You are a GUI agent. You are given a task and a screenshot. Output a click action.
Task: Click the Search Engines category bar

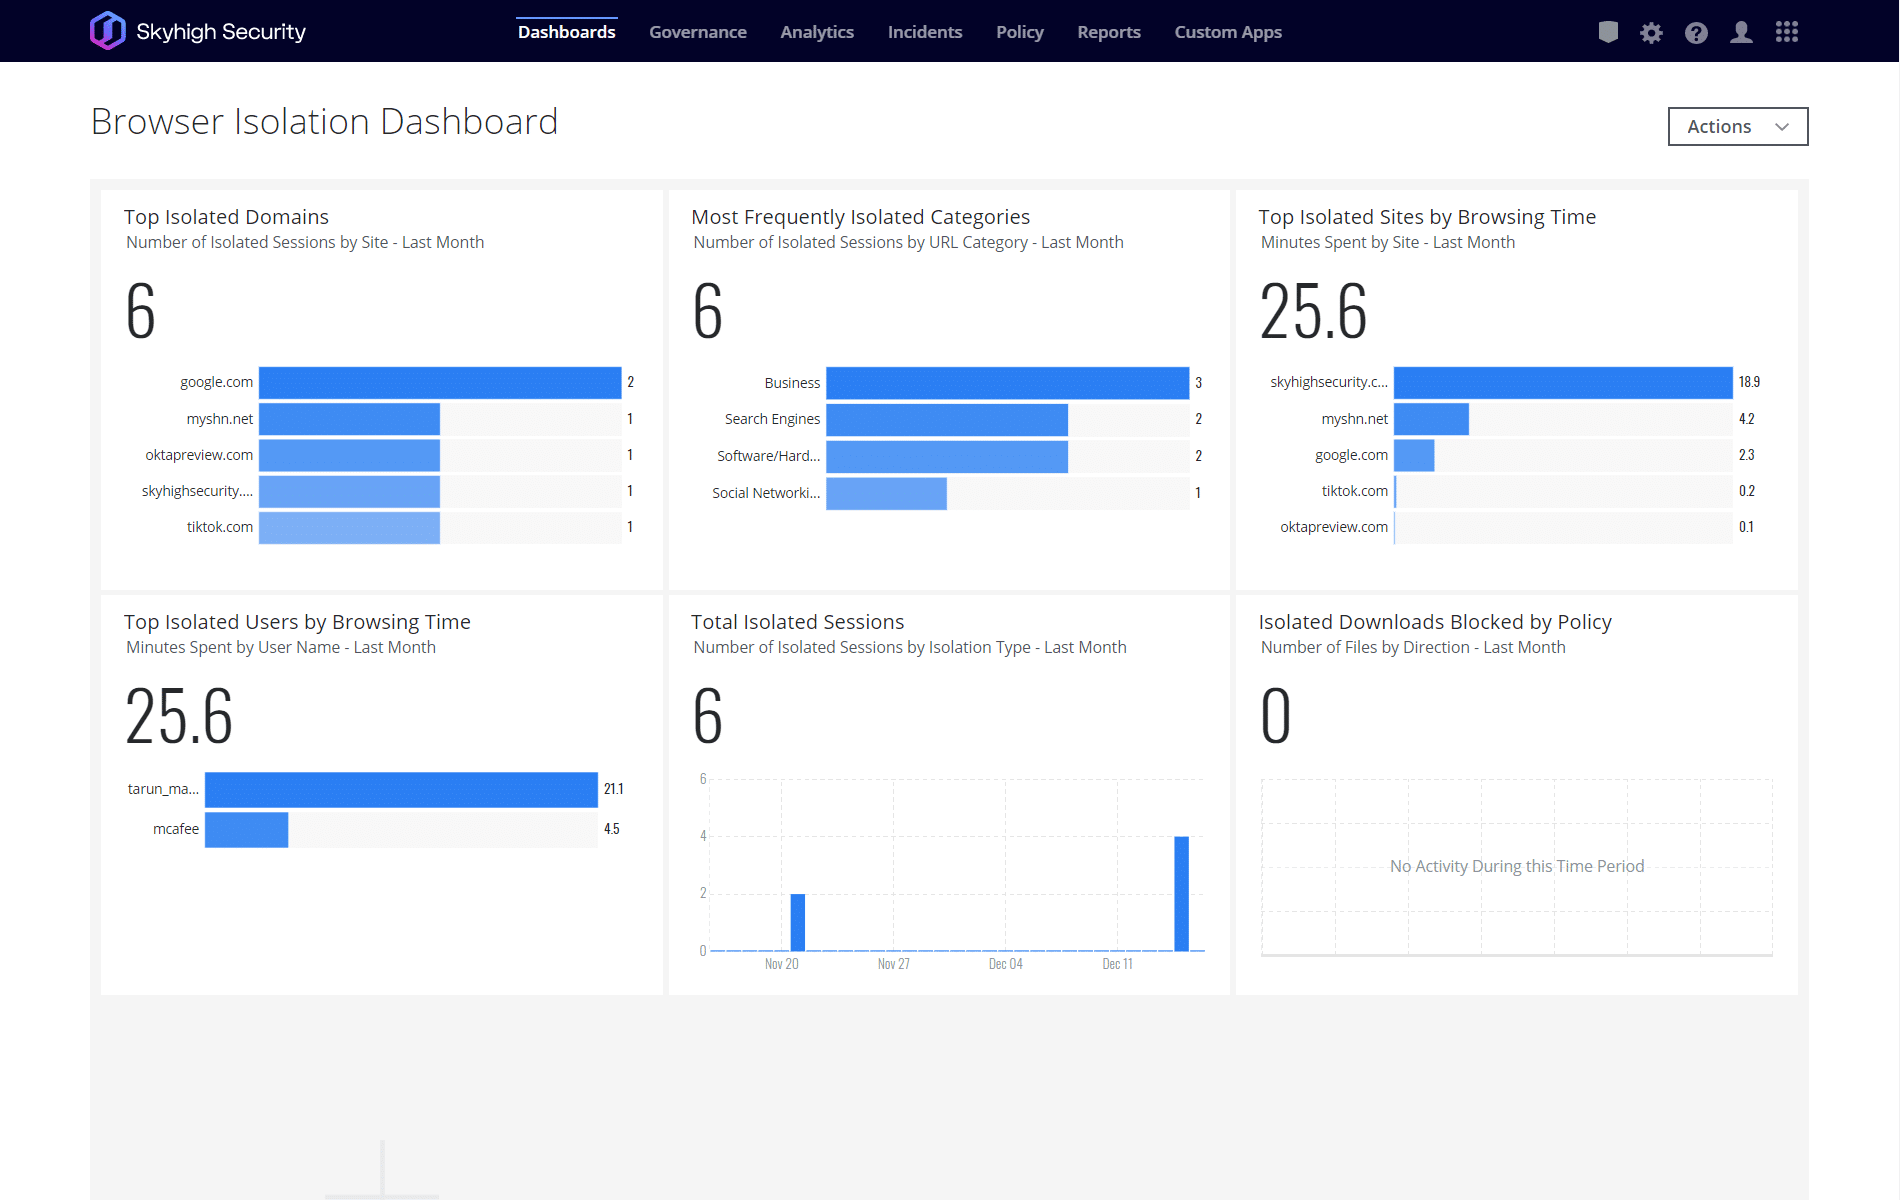click(x=946, y=420)
